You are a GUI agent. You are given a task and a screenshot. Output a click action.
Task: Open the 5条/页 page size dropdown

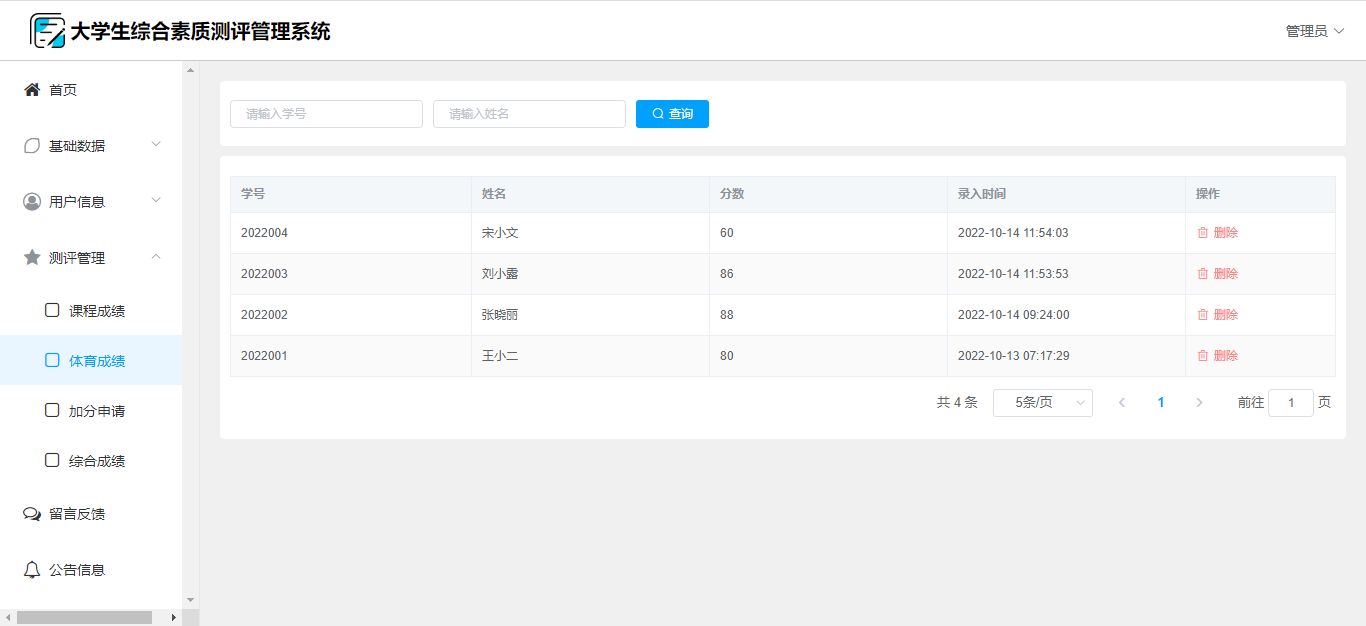coord(1042,403)
